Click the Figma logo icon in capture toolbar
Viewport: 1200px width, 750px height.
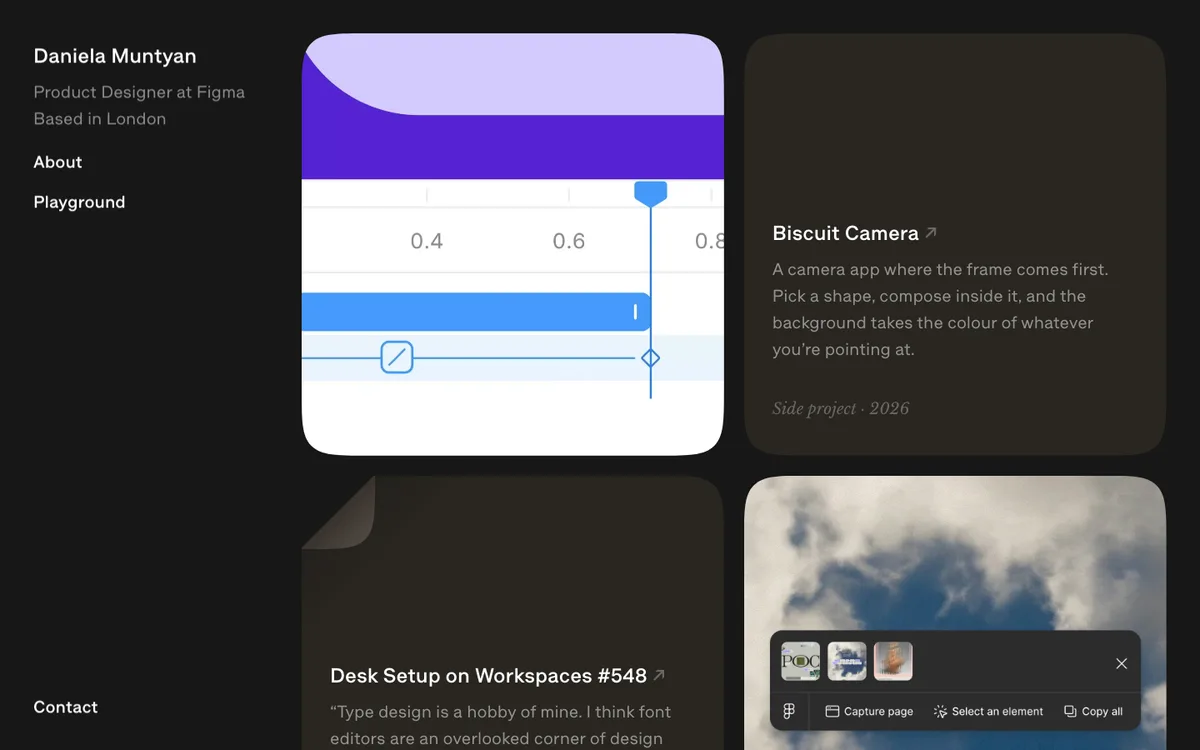point(789,711)
